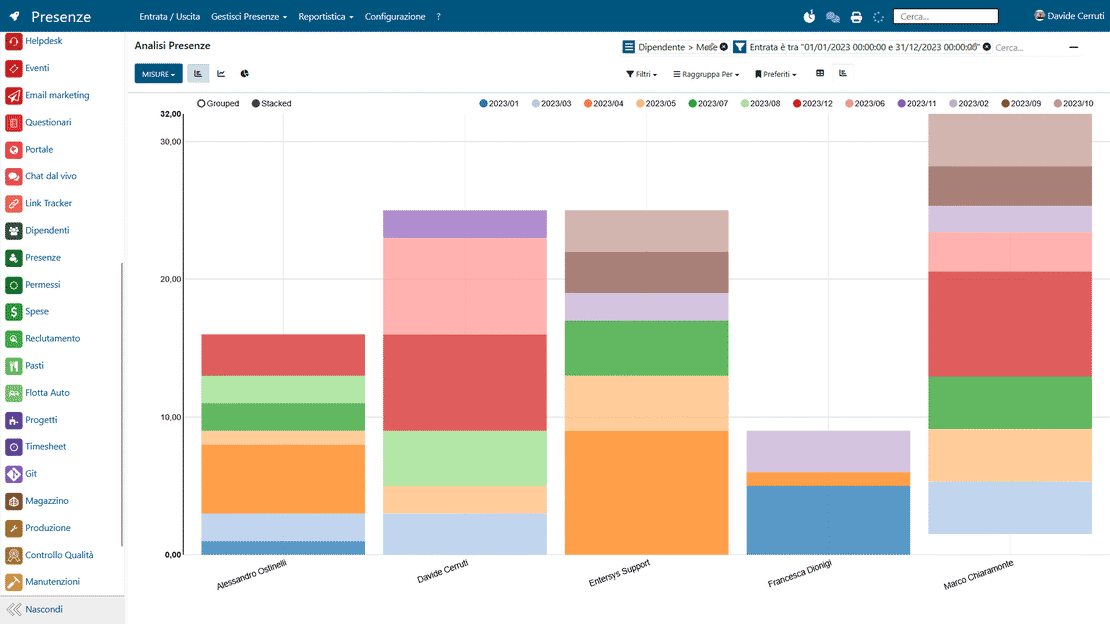Click Entersys Support orange 2023/04 segment
The width and height of the screenshot is (1110, 624).
click(646, 492)
